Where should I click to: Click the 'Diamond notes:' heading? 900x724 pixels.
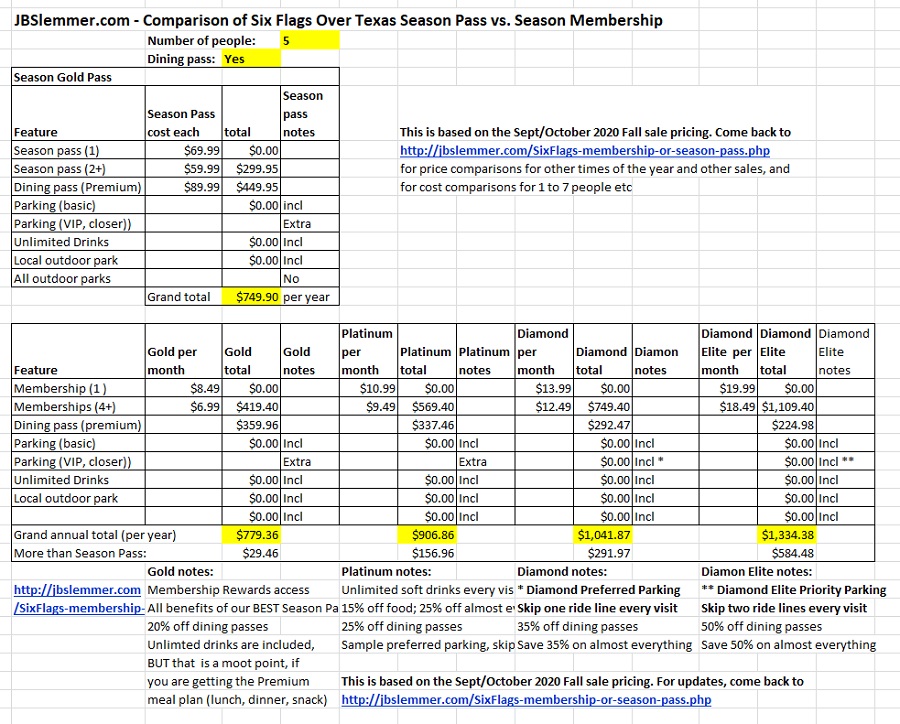(562, 571)
